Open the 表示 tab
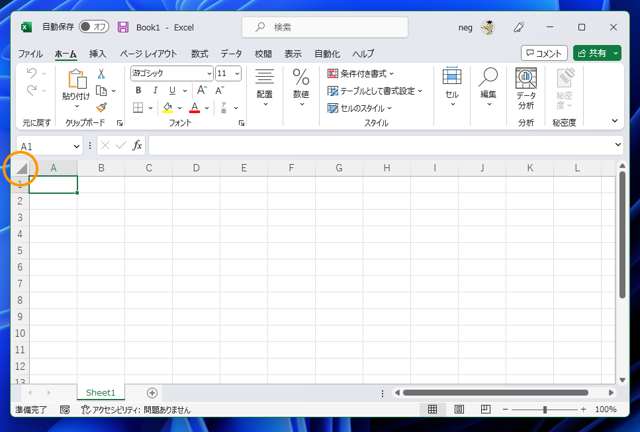 (x=293, y=53)
